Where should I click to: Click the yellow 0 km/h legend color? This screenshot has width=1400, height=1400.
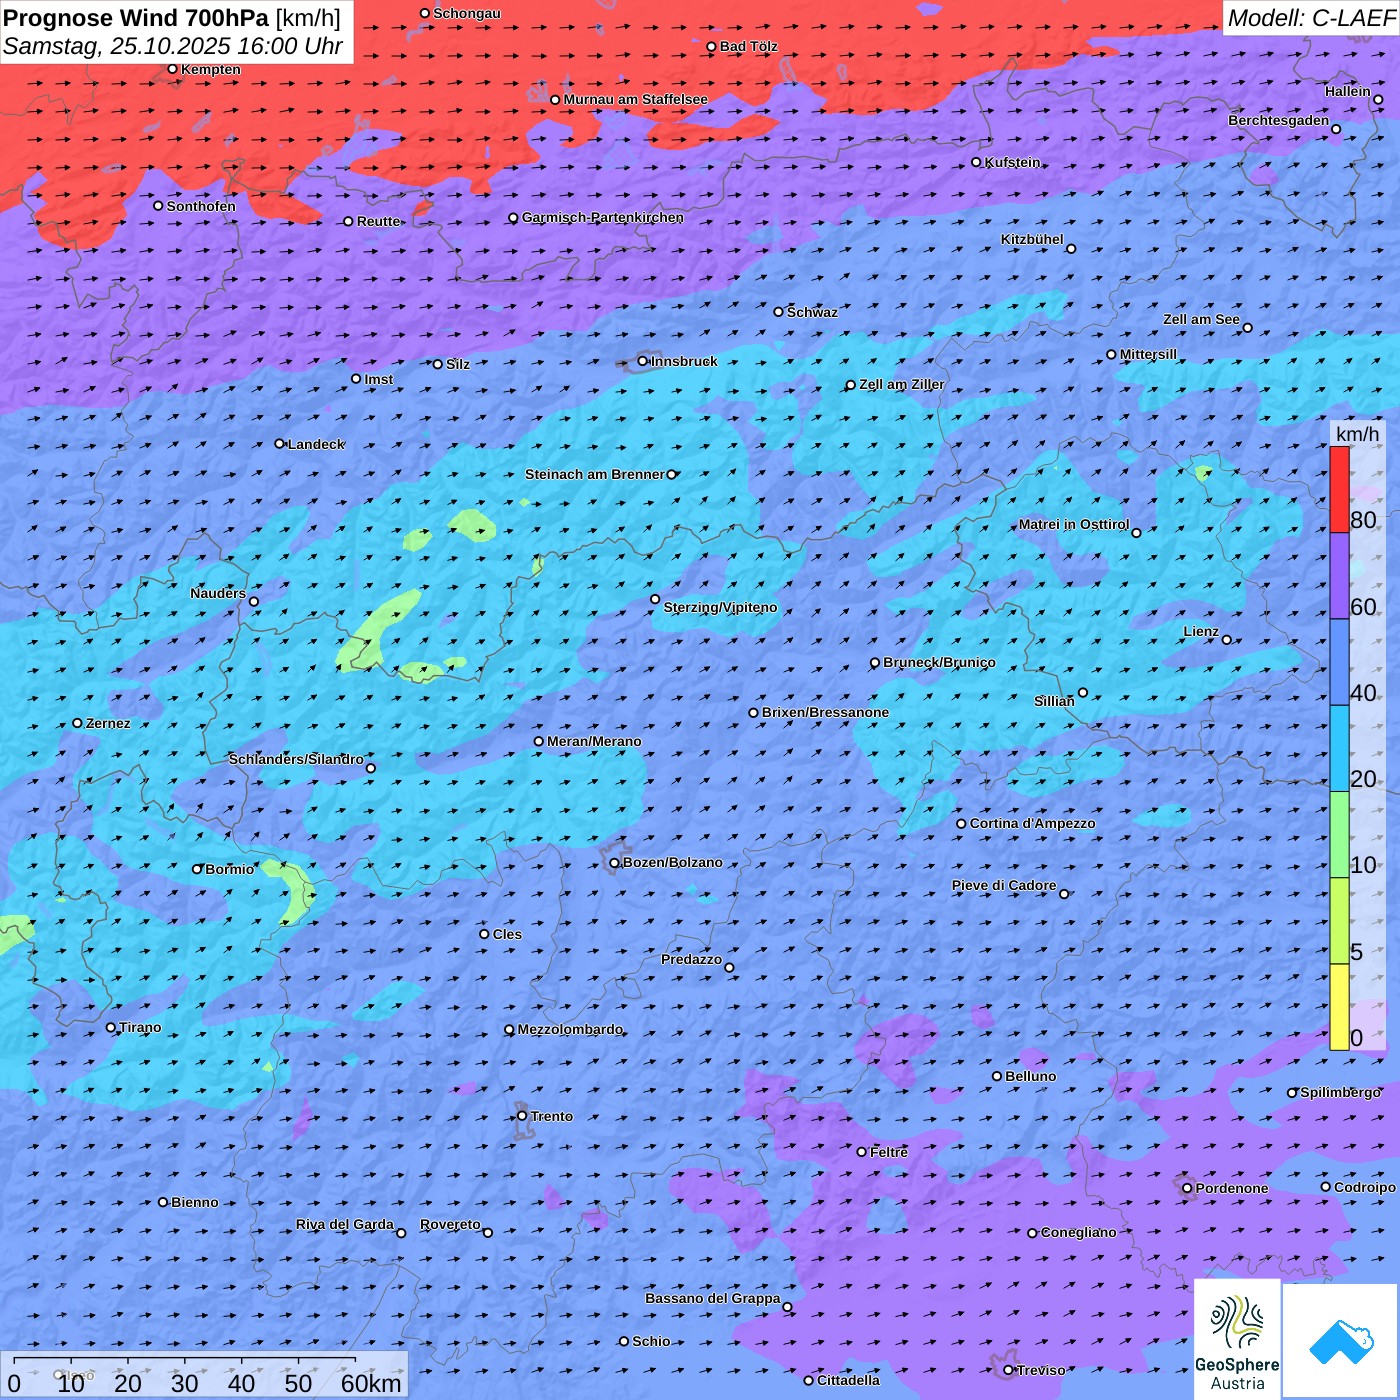click(x=1339, y=1007)
